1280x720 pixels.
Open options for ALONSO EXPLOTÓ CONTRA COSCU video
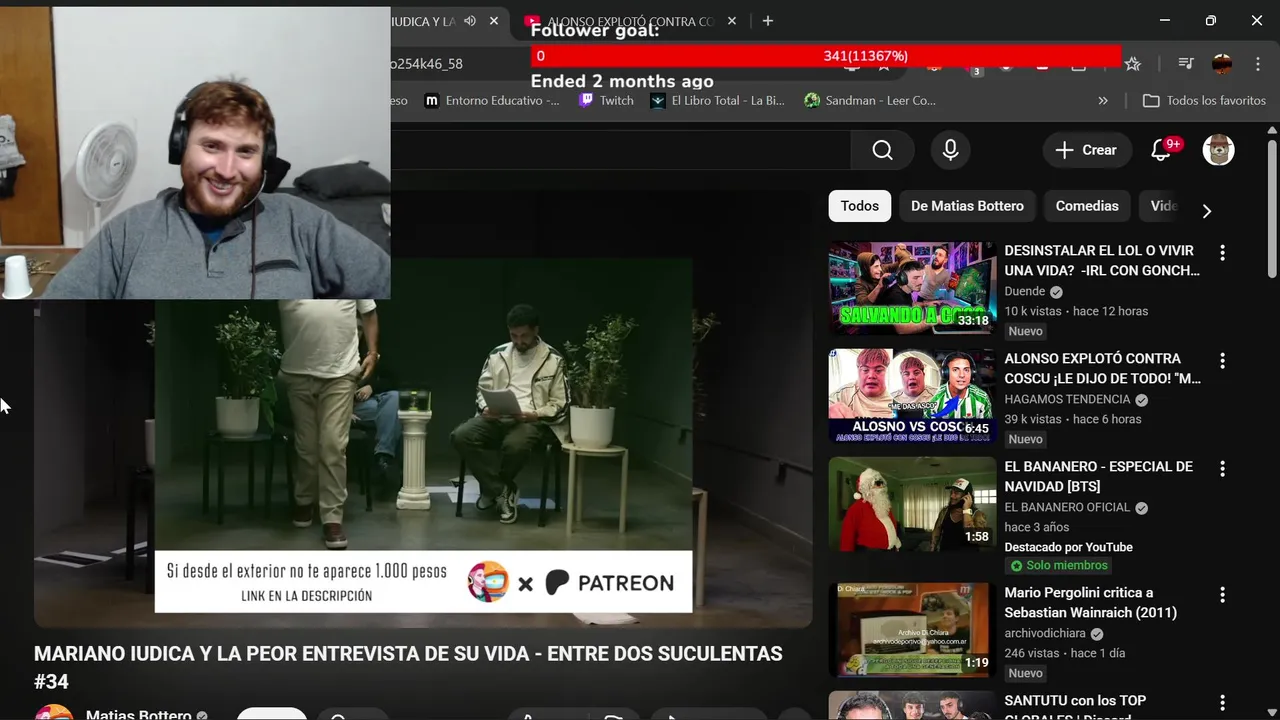[1222, 360]
